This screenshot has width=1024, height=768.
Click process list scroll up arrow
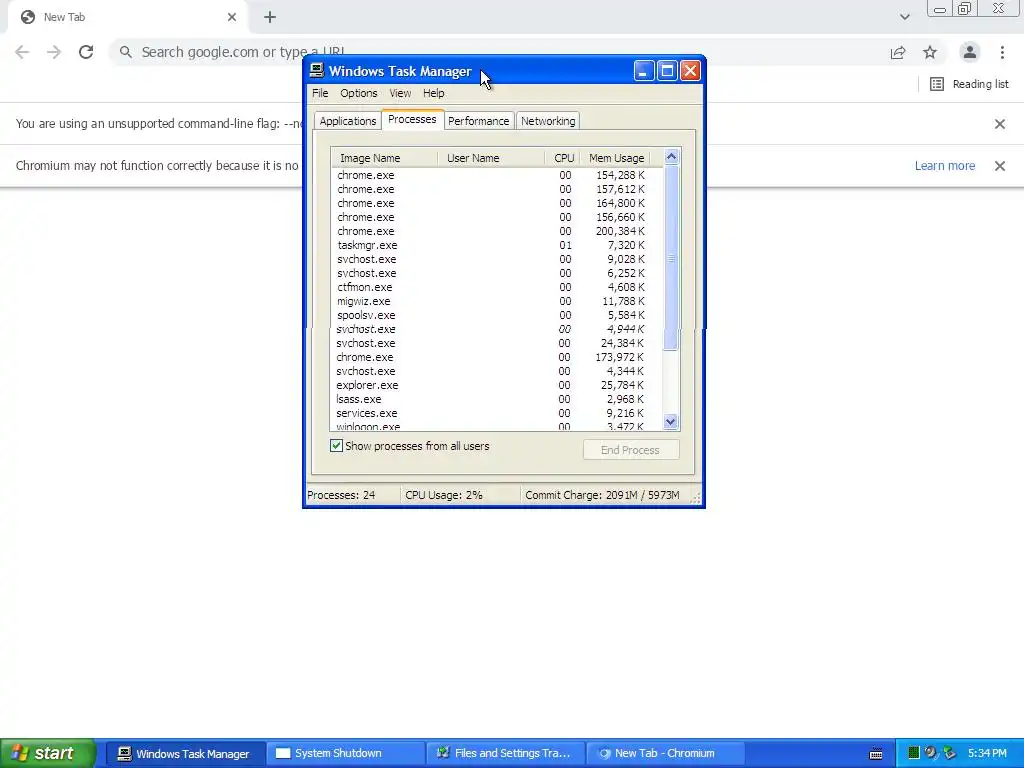671,157
